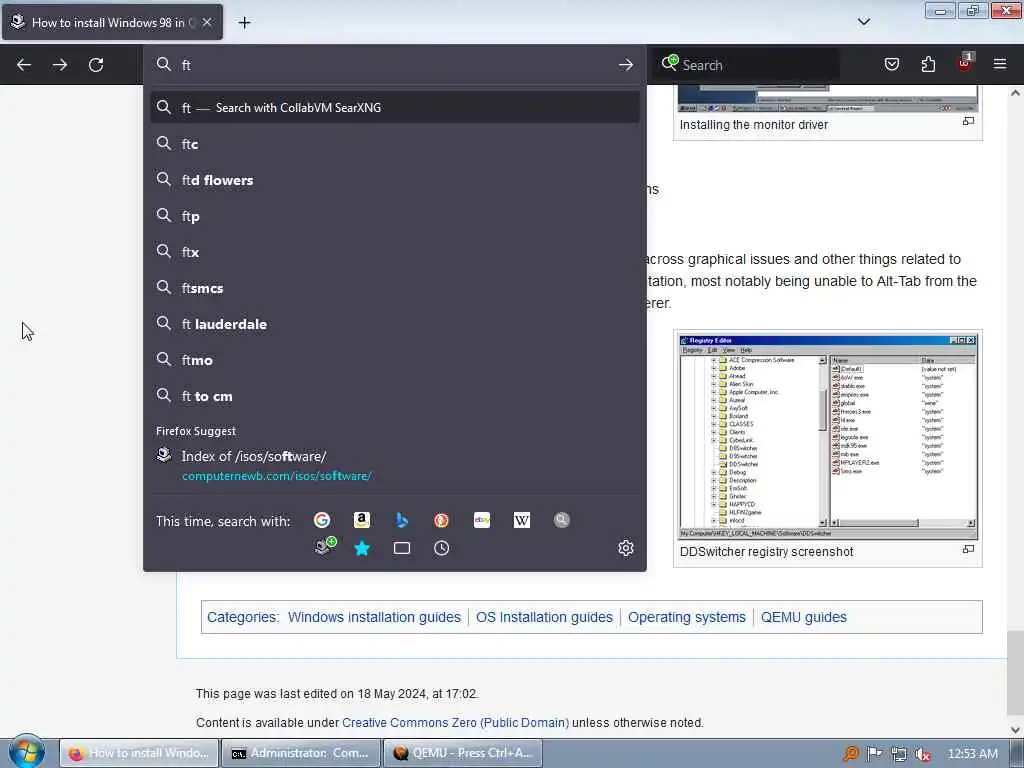This screenshot has width=1024, height=768.
Task: Click the Go arrow in the address bar
Action: coord(626,65)
